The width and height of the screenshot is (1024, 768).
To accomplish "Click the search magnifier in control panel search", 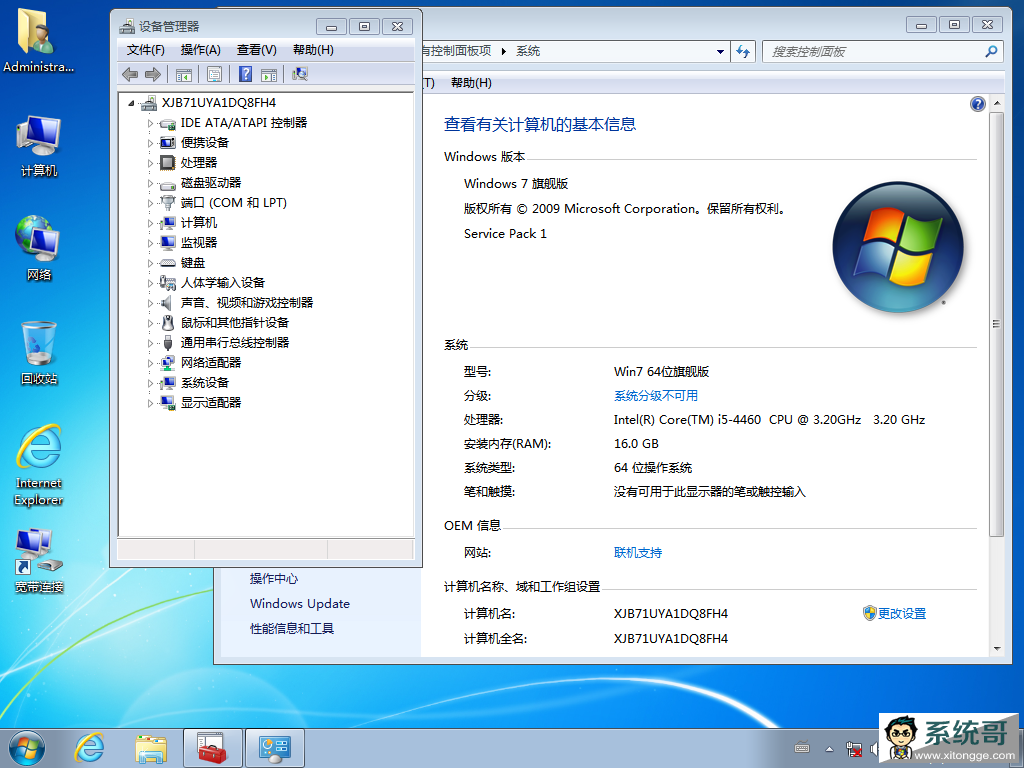I will pyautogui.click(x=991, y=51).
